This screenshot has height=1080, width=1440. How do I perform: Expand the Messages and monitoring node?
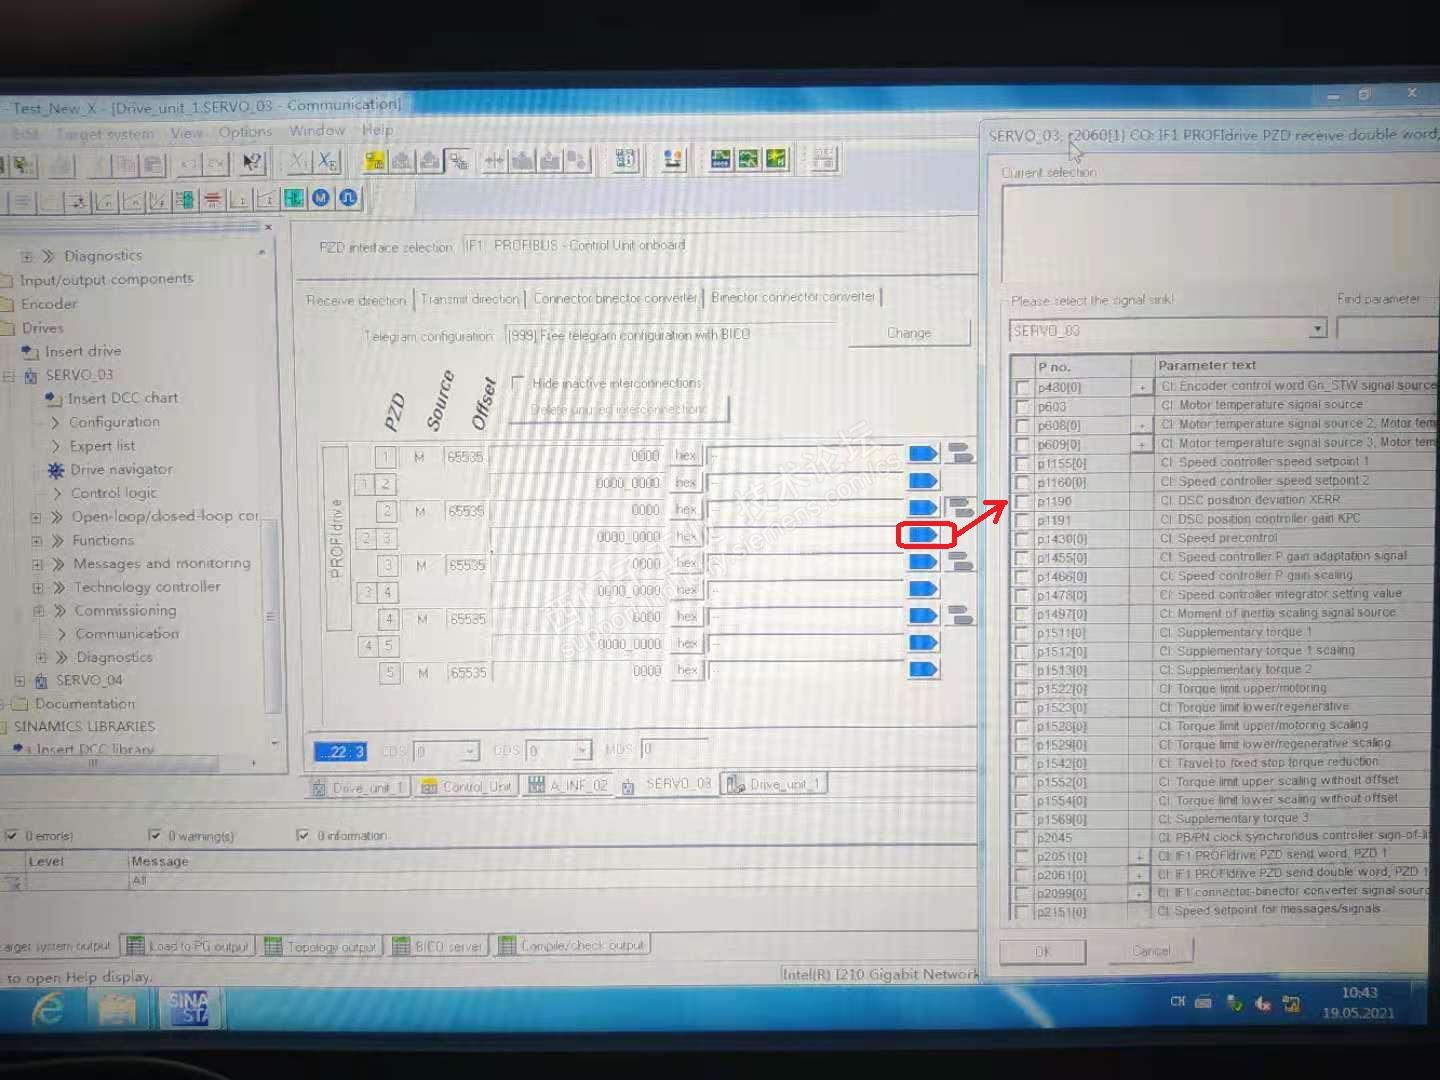[x=37, y=565]
